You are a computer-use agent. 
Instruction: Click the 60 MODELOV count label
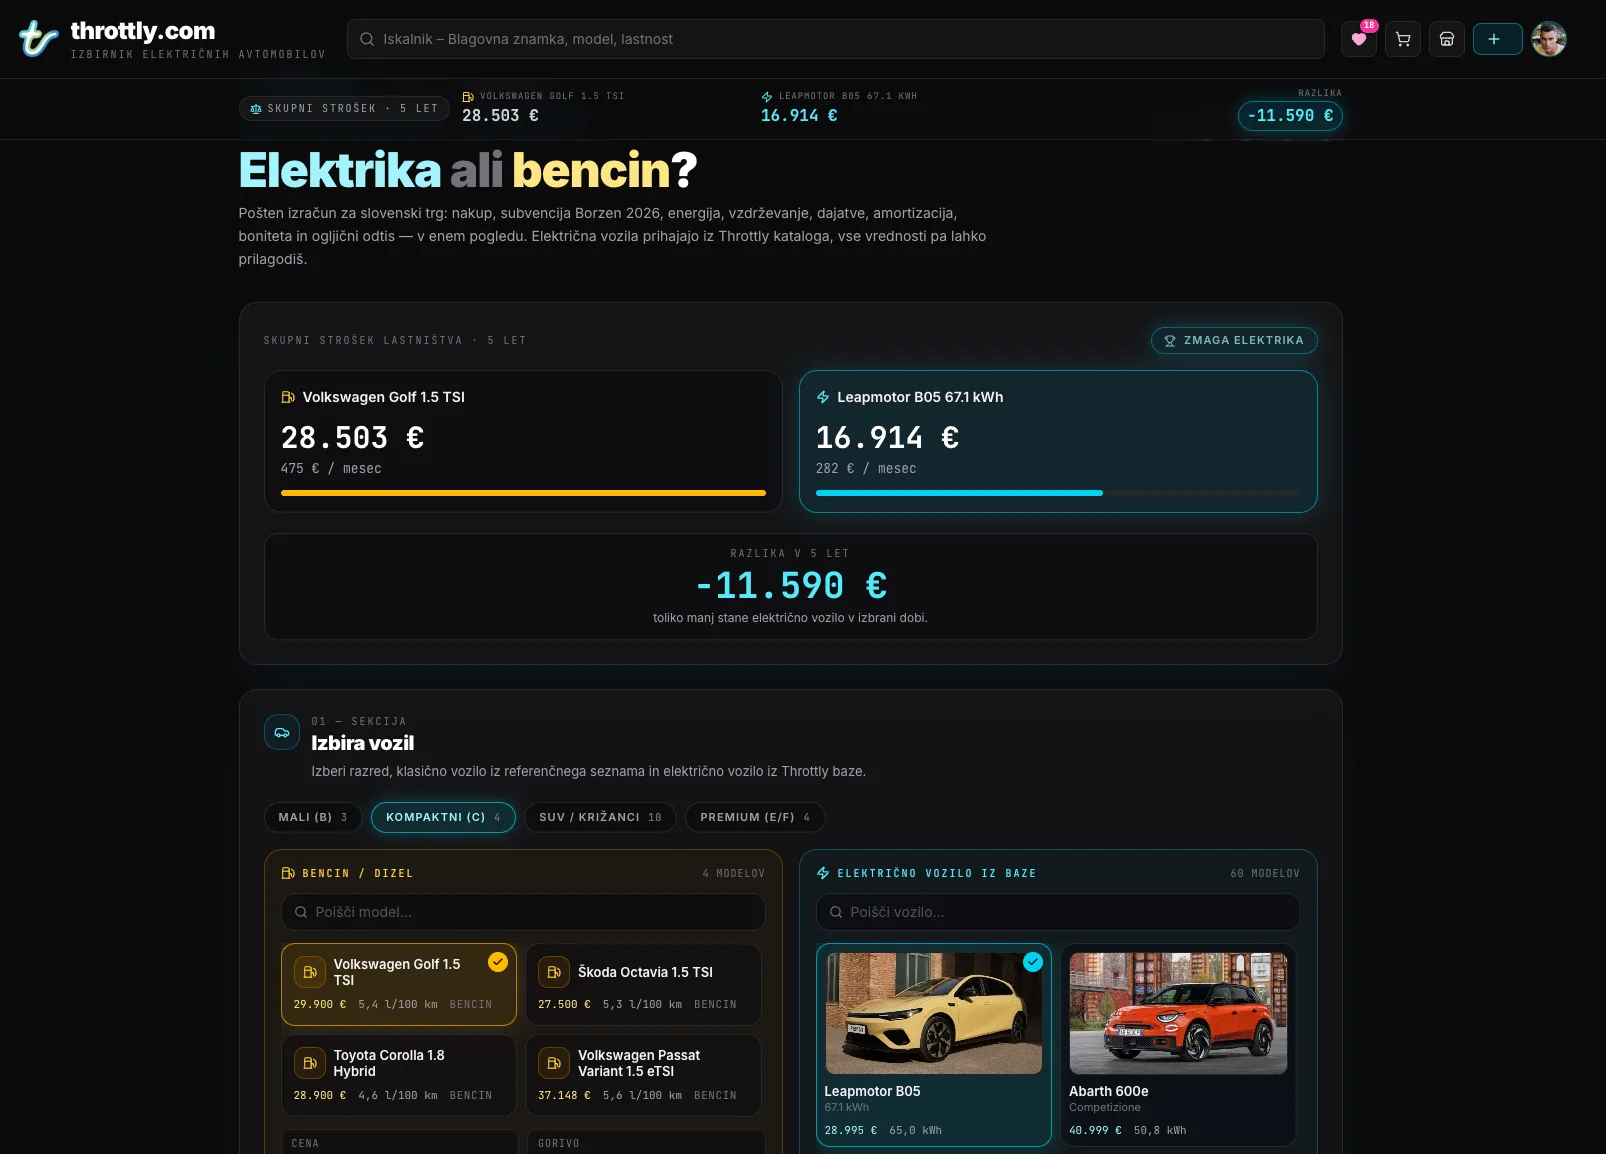click(1265, 874)
